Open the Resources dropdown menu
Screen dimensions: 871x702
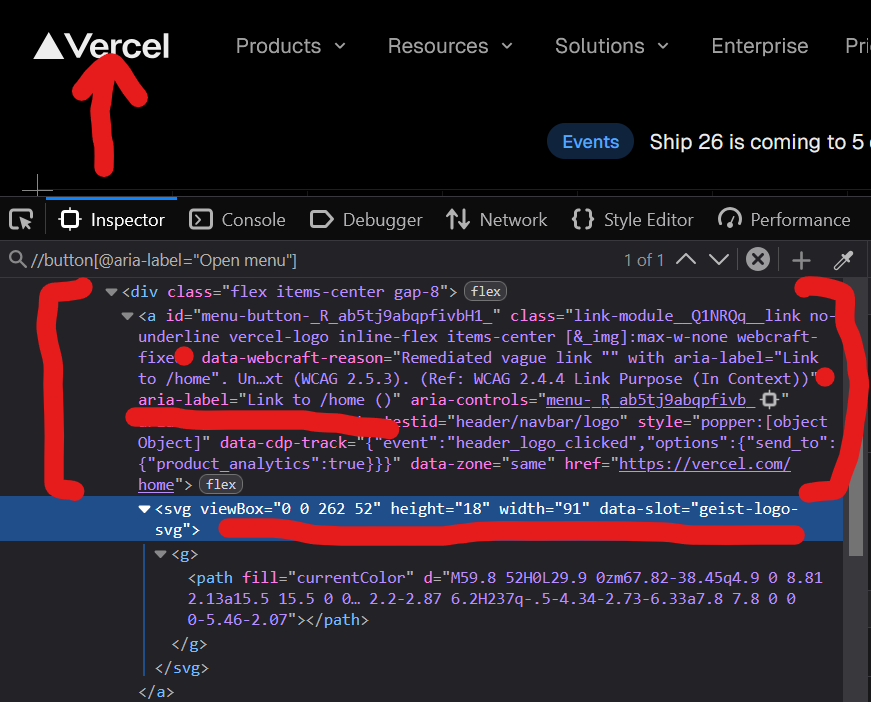point(450,46)
